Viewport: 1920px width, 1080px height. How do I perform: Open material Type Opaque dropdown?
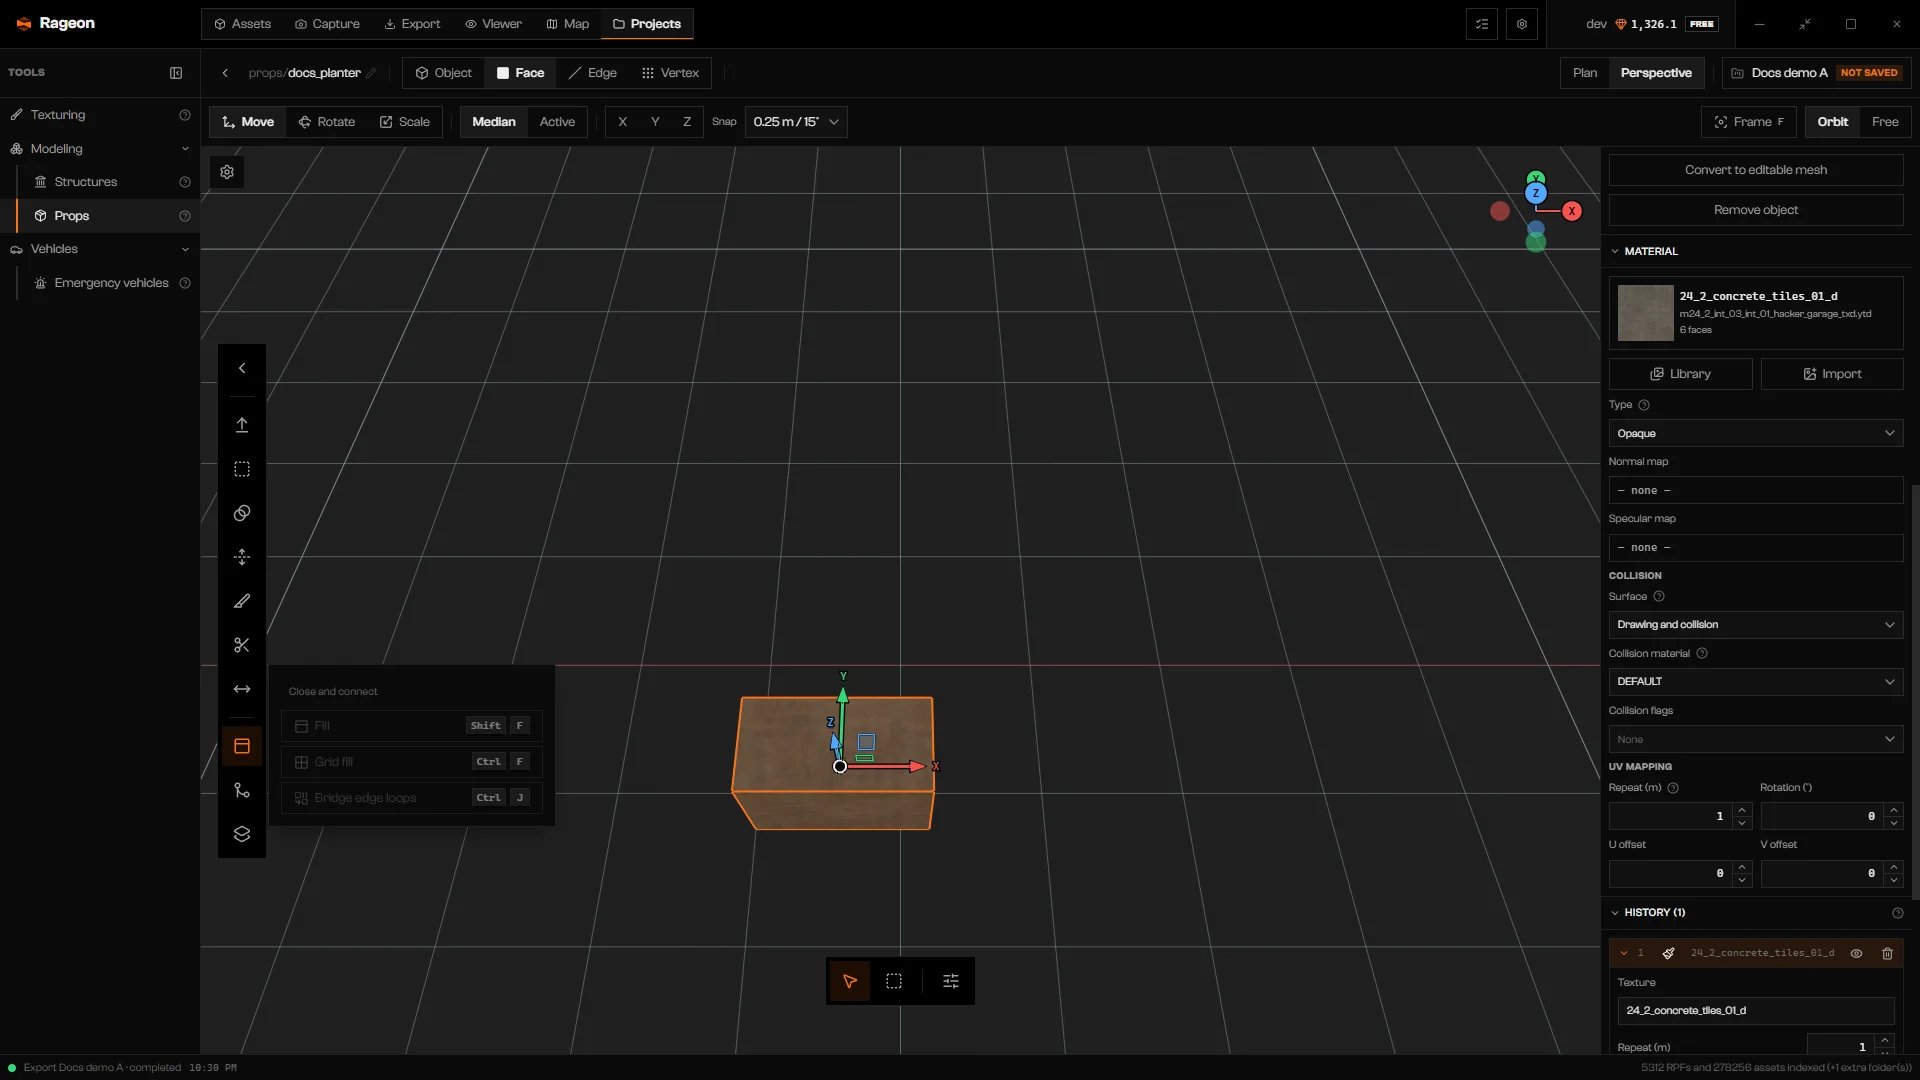click(x=1755, y=433)
